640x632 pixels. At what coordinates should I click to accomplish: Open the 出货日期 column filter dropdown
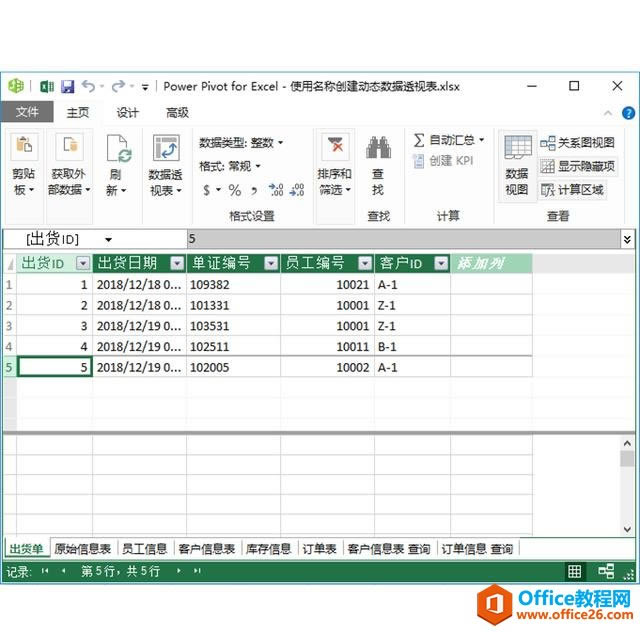click(177, 263)
